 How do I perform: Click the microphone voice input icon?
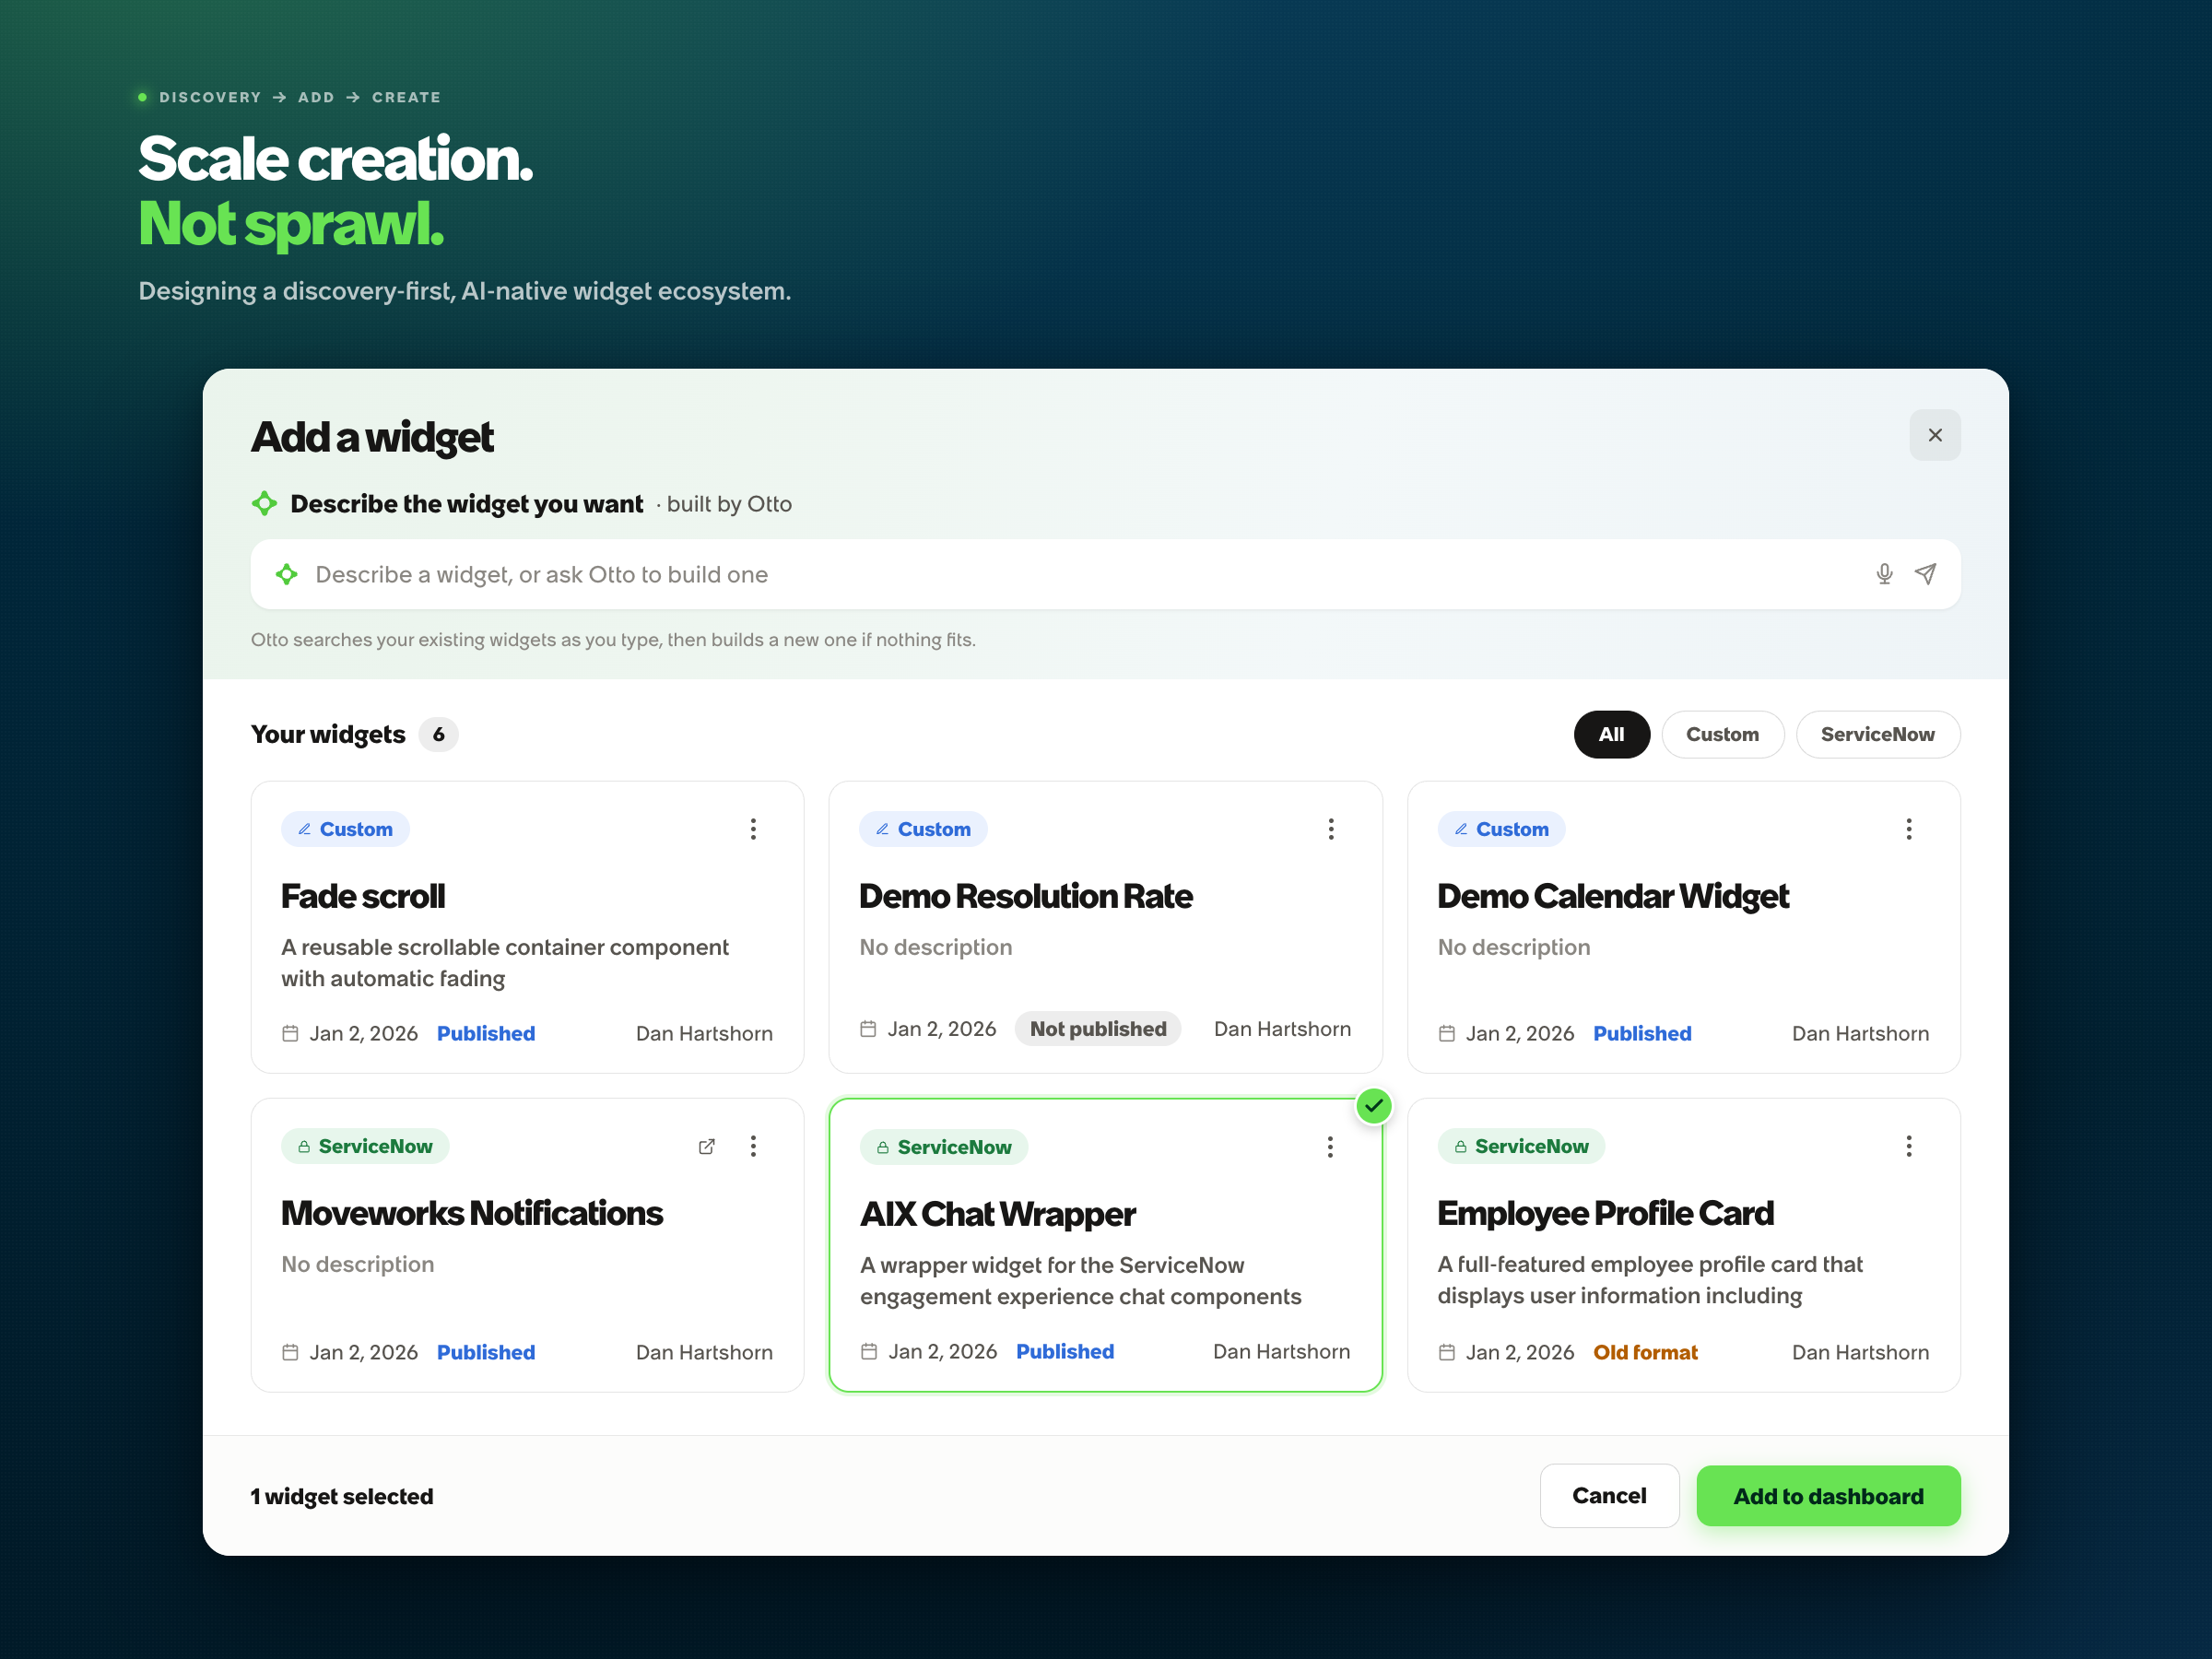[1884, 574]
